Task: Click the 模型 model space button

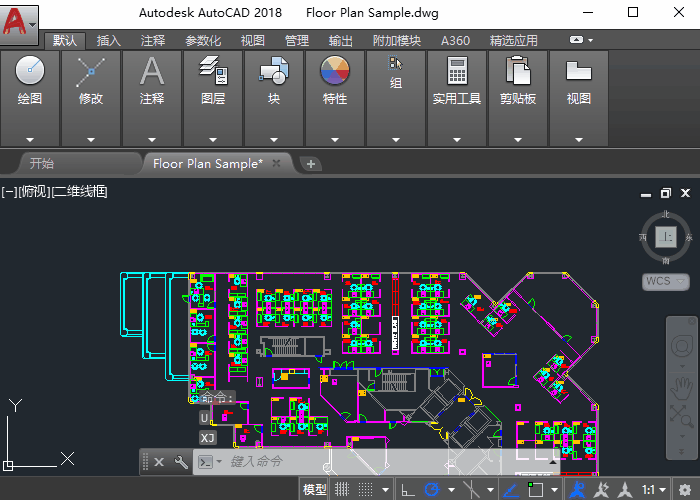Action: [x=314, y=490]
